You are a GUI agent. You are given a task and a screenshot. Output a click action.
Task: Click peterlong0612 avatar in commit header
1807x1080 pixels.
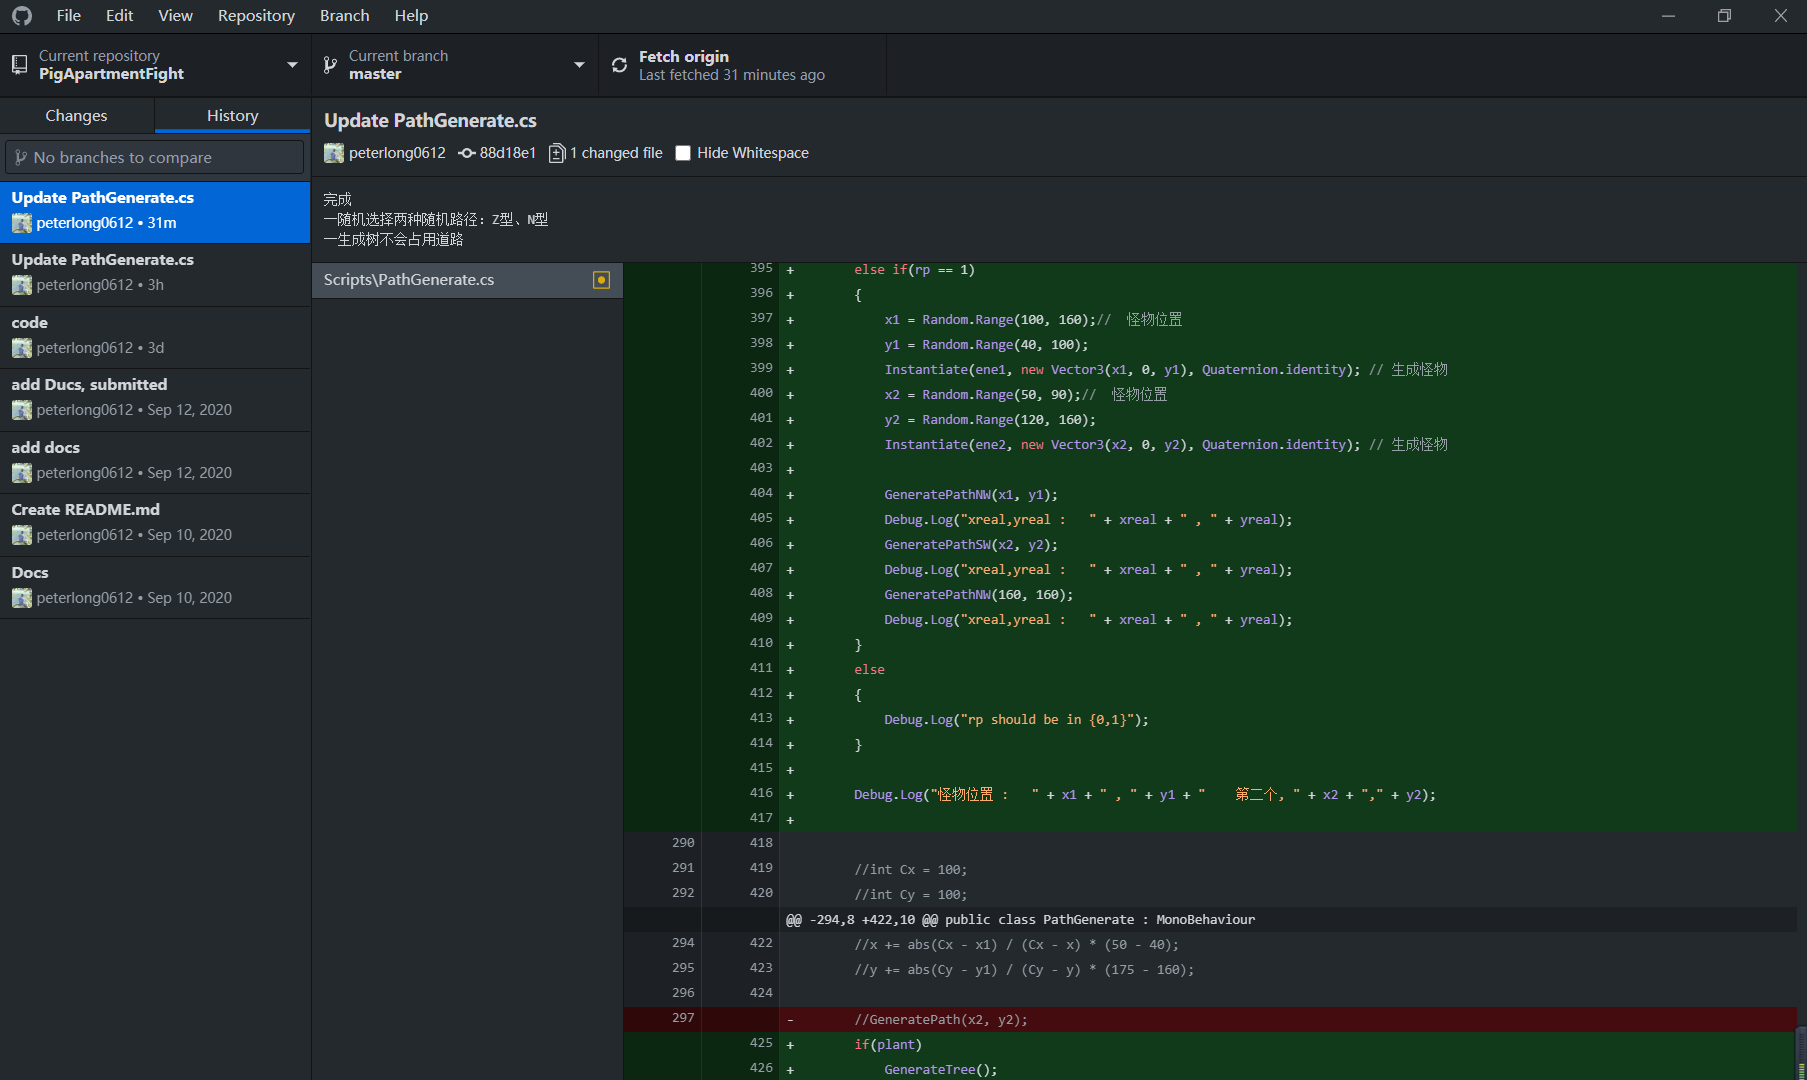tap(334, 153)
